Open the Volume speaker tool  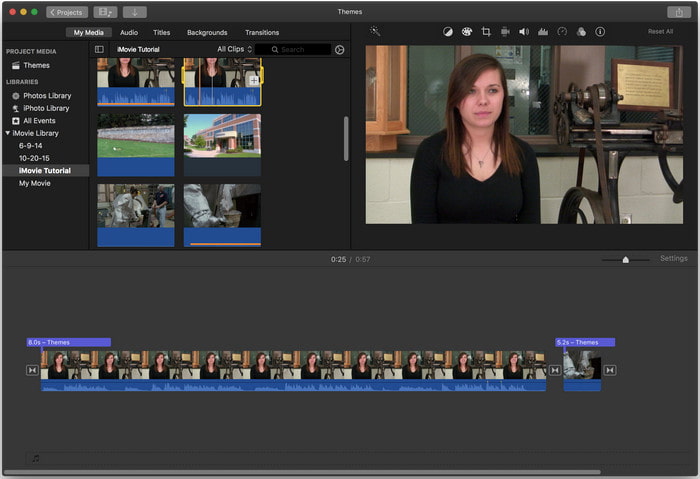pos(524,32)
